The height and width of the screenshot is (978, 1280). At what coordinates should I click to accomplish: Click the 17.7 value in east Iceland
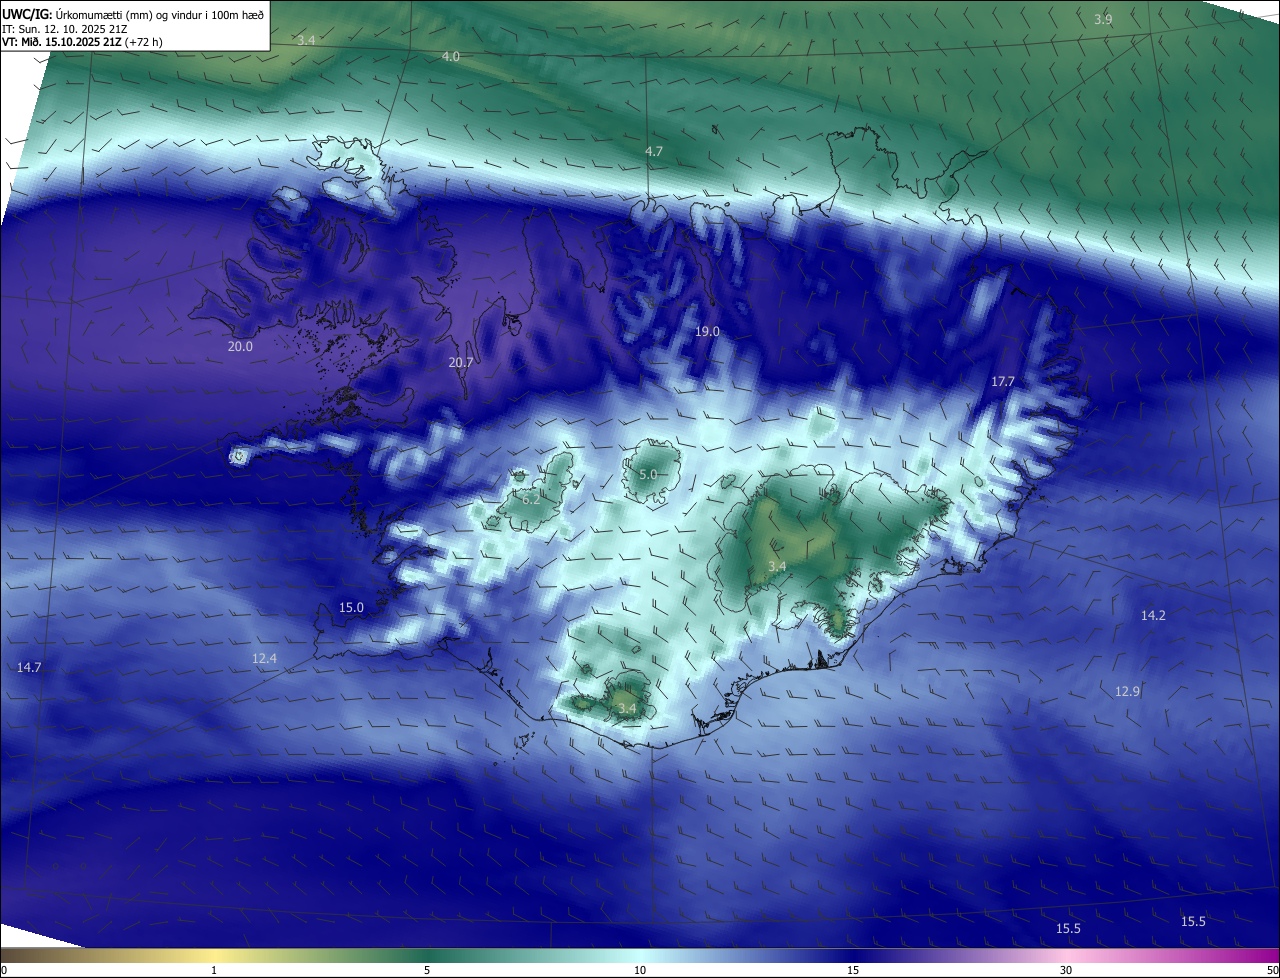tap(1003, 382)
